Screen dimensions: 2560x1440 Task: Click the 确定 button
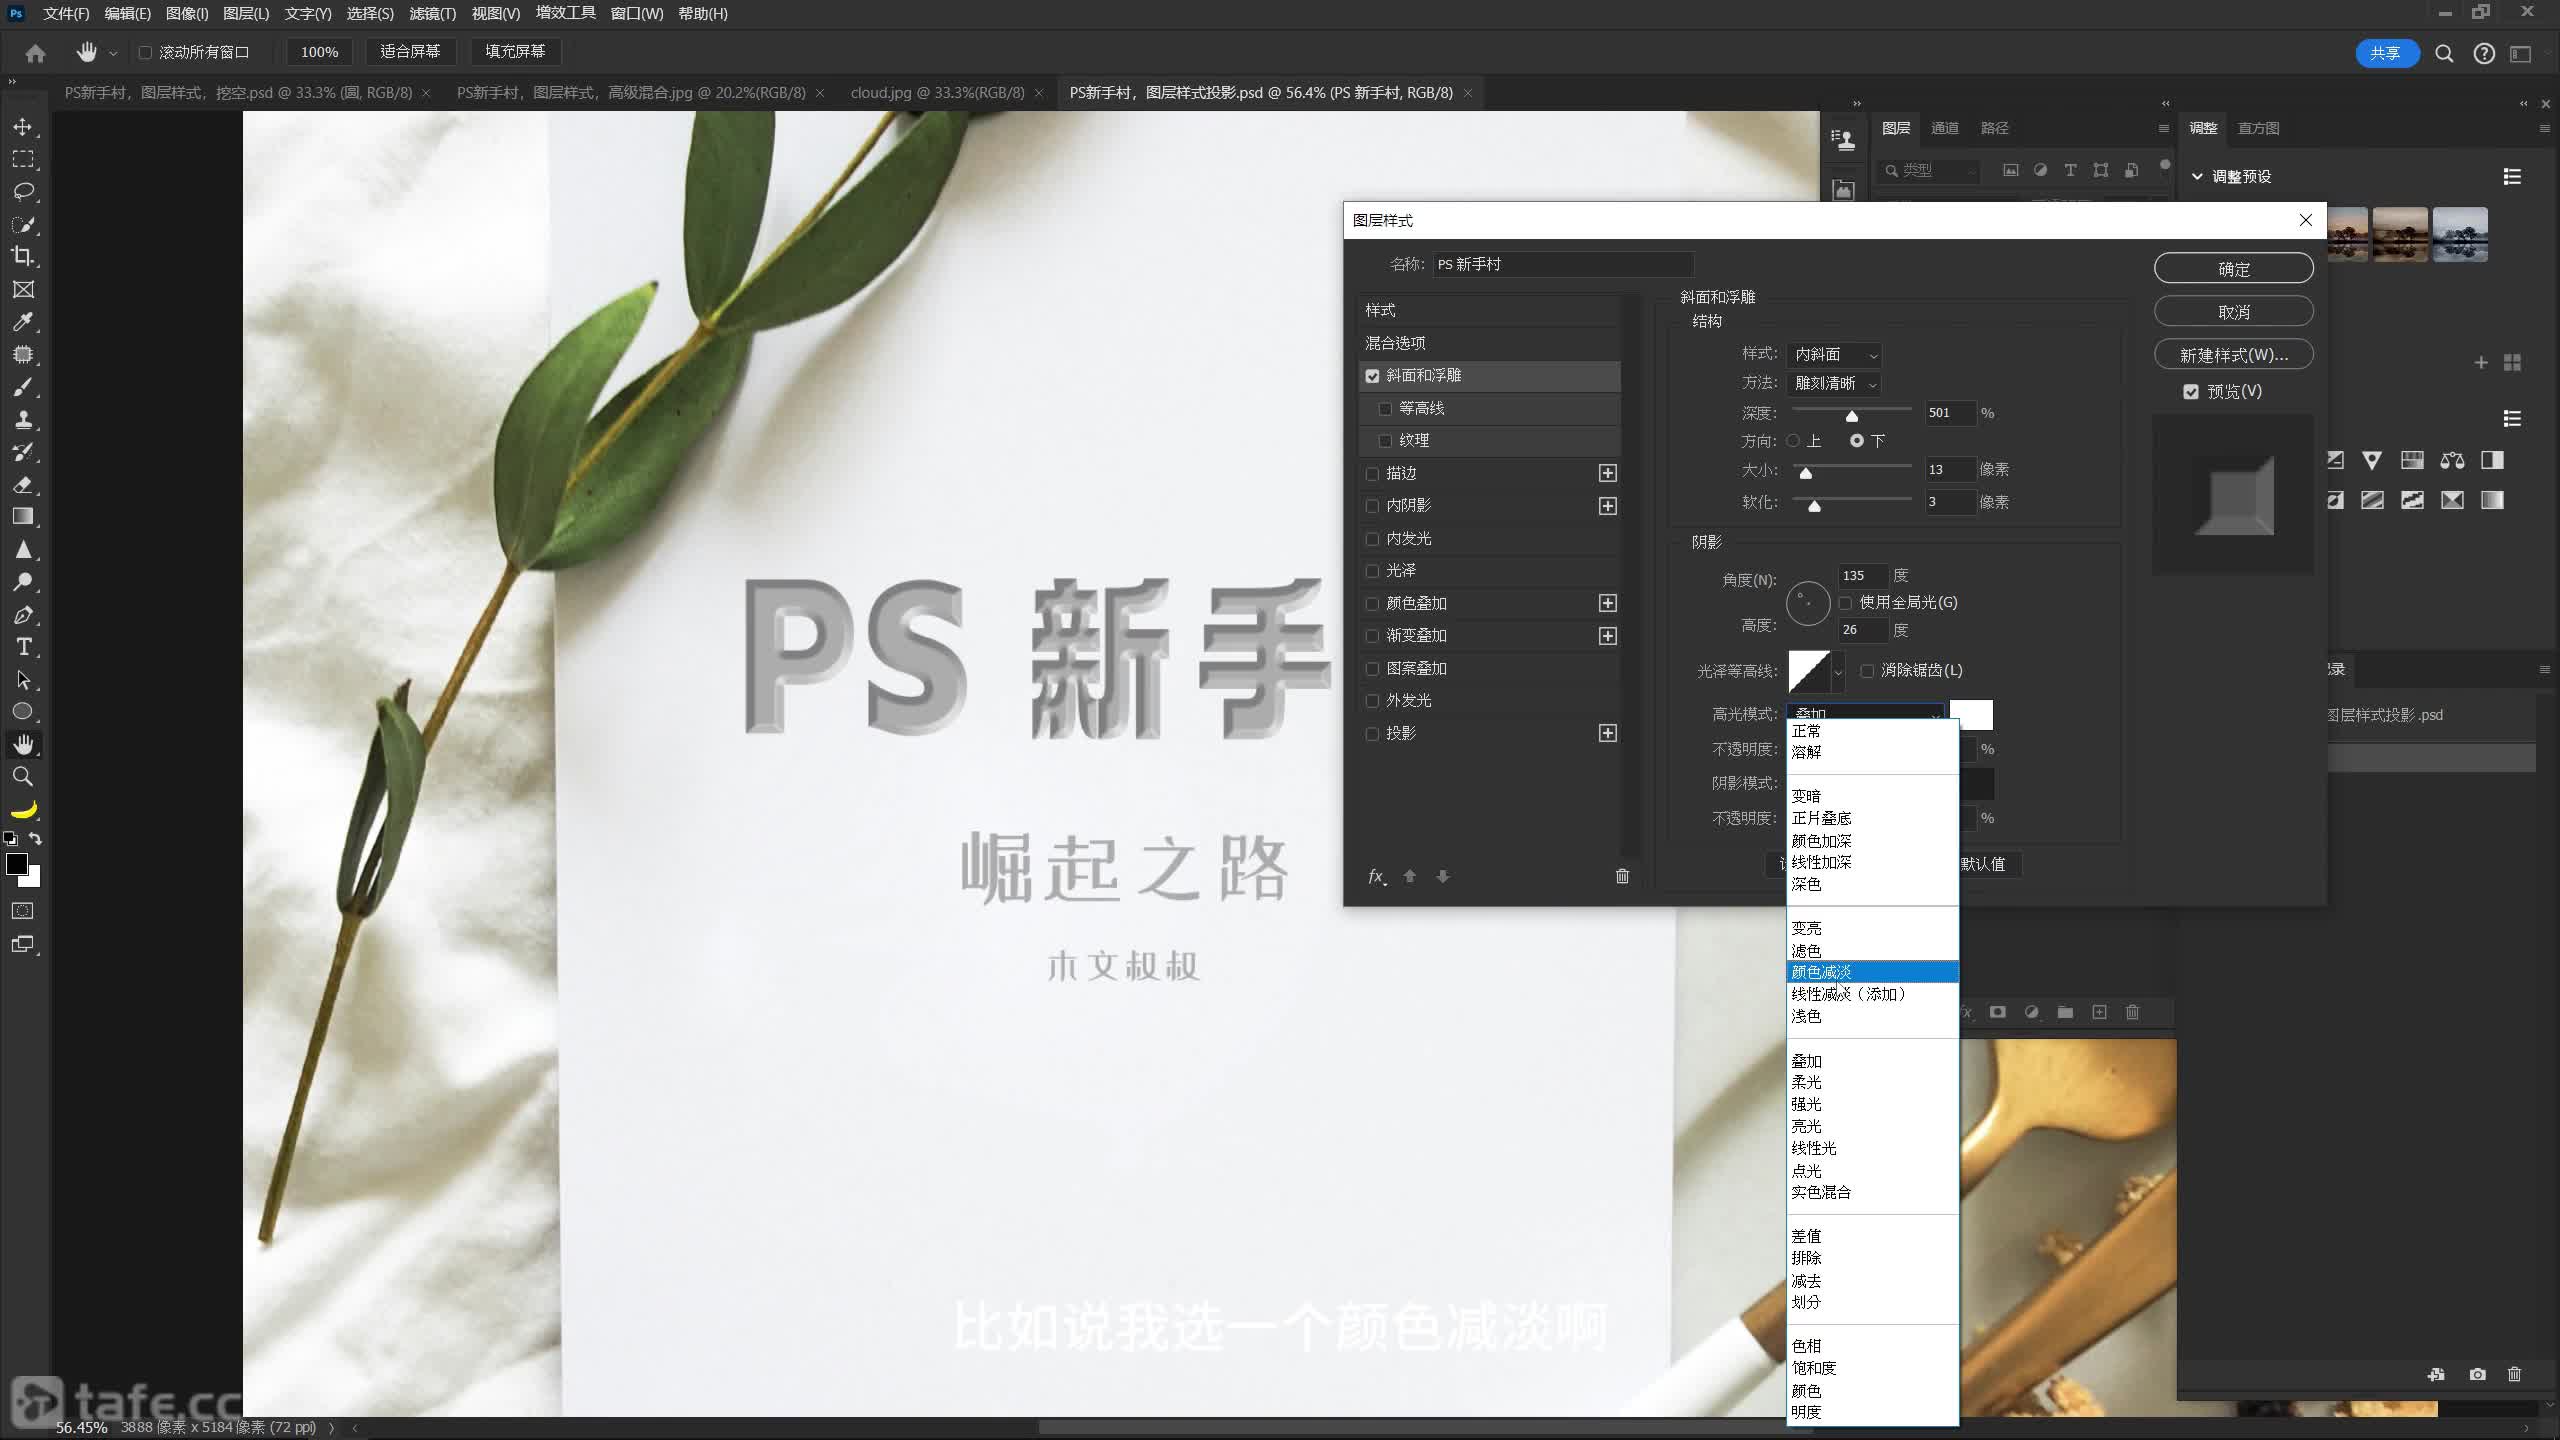tap(2233, 269)
